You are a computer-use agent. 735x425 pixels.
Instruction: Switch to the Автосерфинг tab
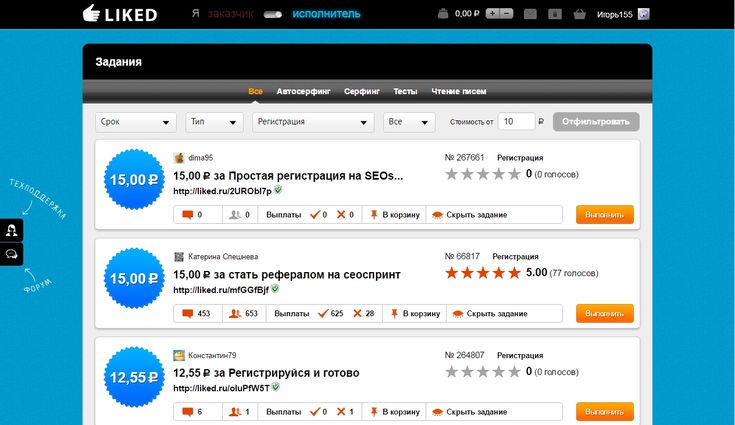pos(303,91)
